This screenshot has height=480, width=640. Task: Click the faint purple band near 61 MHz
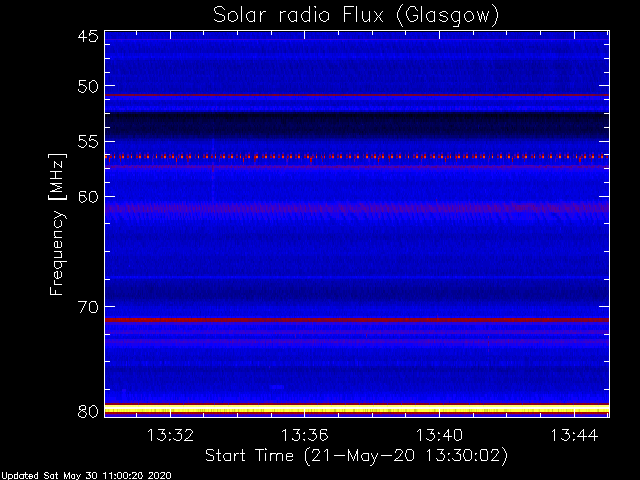(x=357, y=208)
